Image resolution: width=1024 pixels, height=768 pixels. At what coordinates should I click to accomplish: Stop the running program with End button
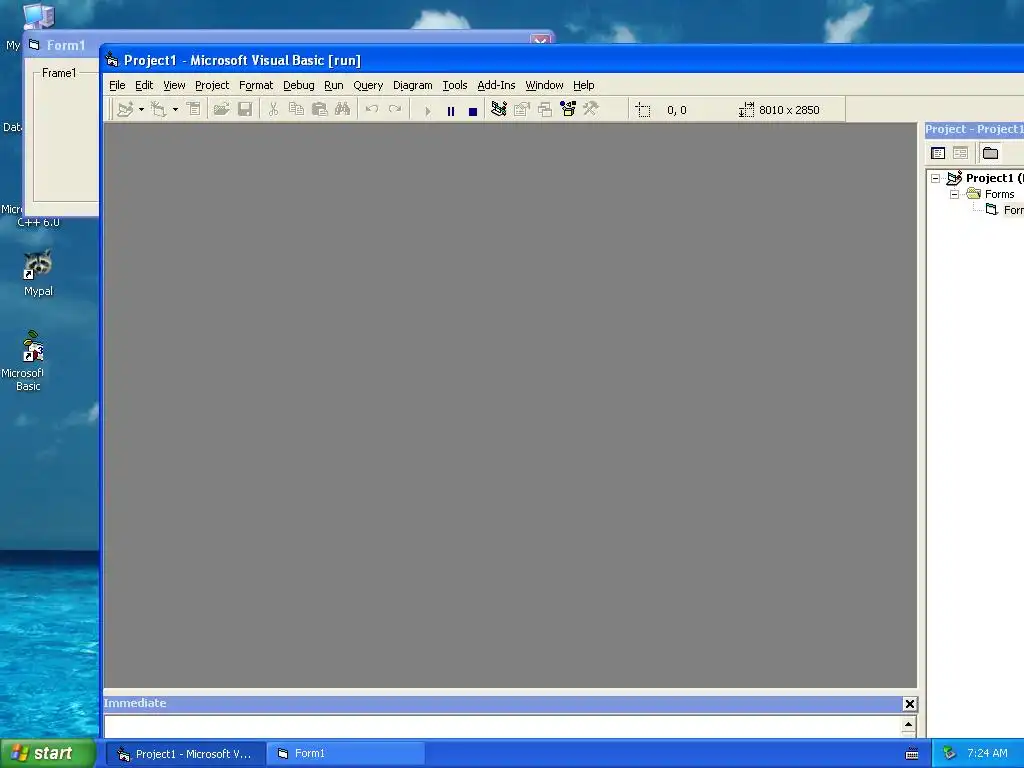click(x=473, y=112)
